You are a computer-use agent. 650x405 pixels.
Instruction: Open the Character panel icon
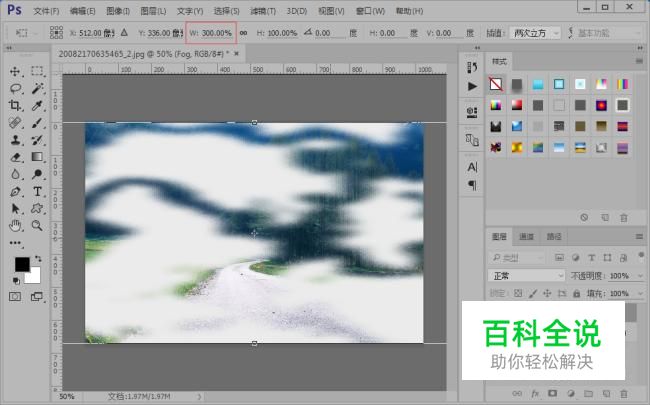(472, 167)
